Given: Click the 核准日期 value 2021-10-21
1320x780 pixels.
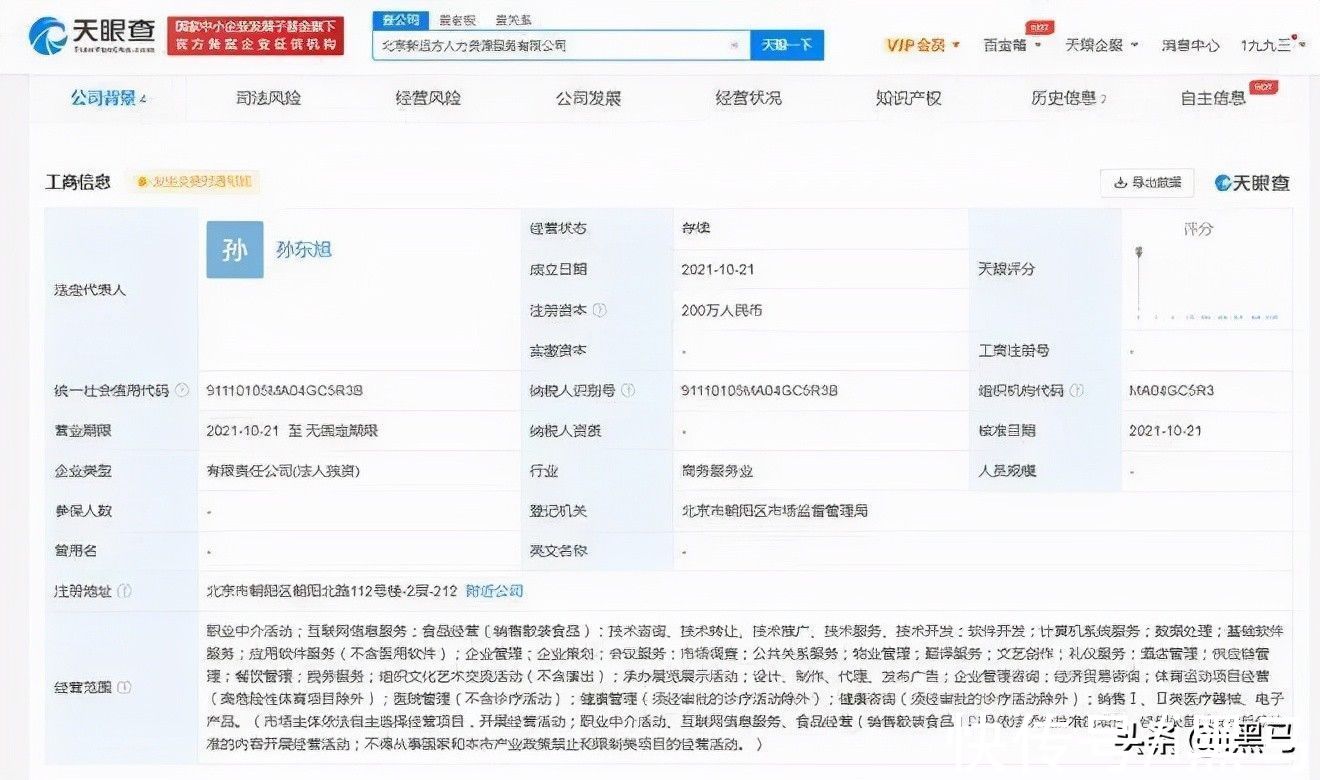Looking at the screenshot, I should click(1165, 431).
